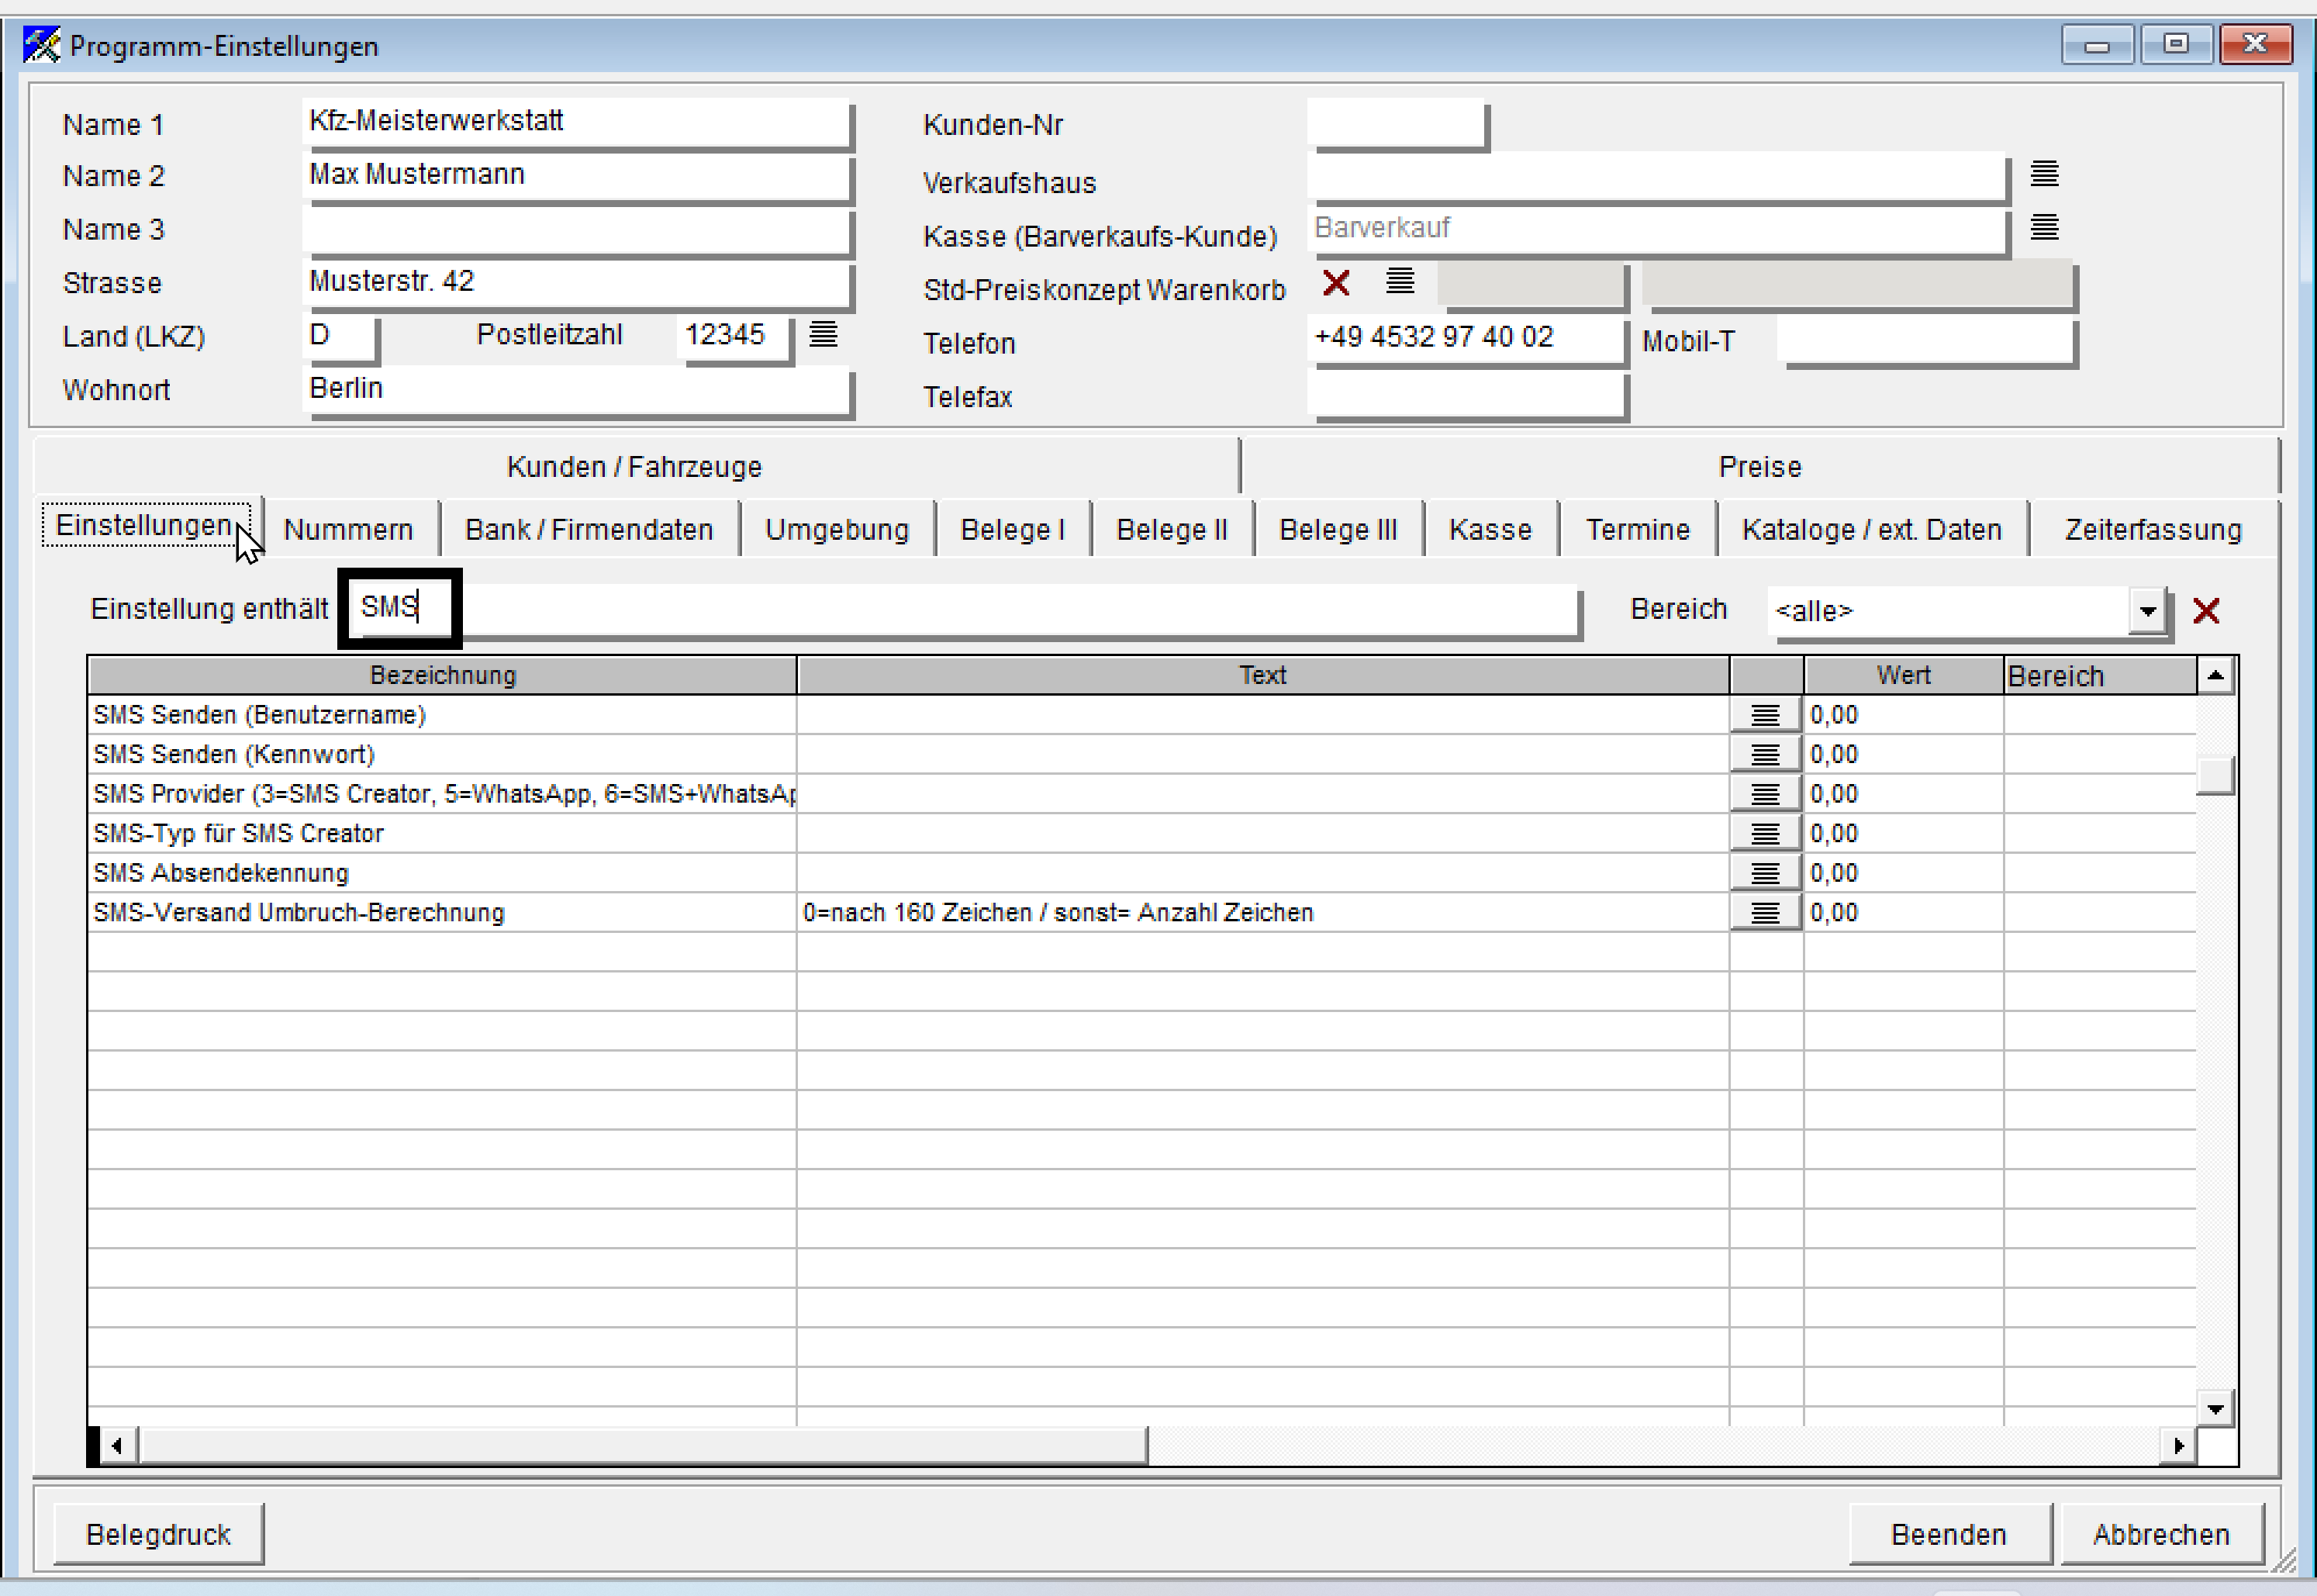Click the Wert column header
Screen dimensions: 2317x1596
1903,675
